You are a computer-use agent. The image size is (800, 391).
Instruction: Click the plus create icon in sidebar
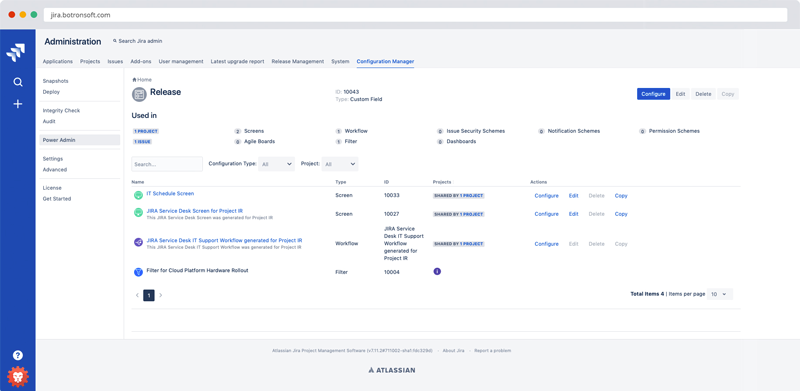point(18,104)
